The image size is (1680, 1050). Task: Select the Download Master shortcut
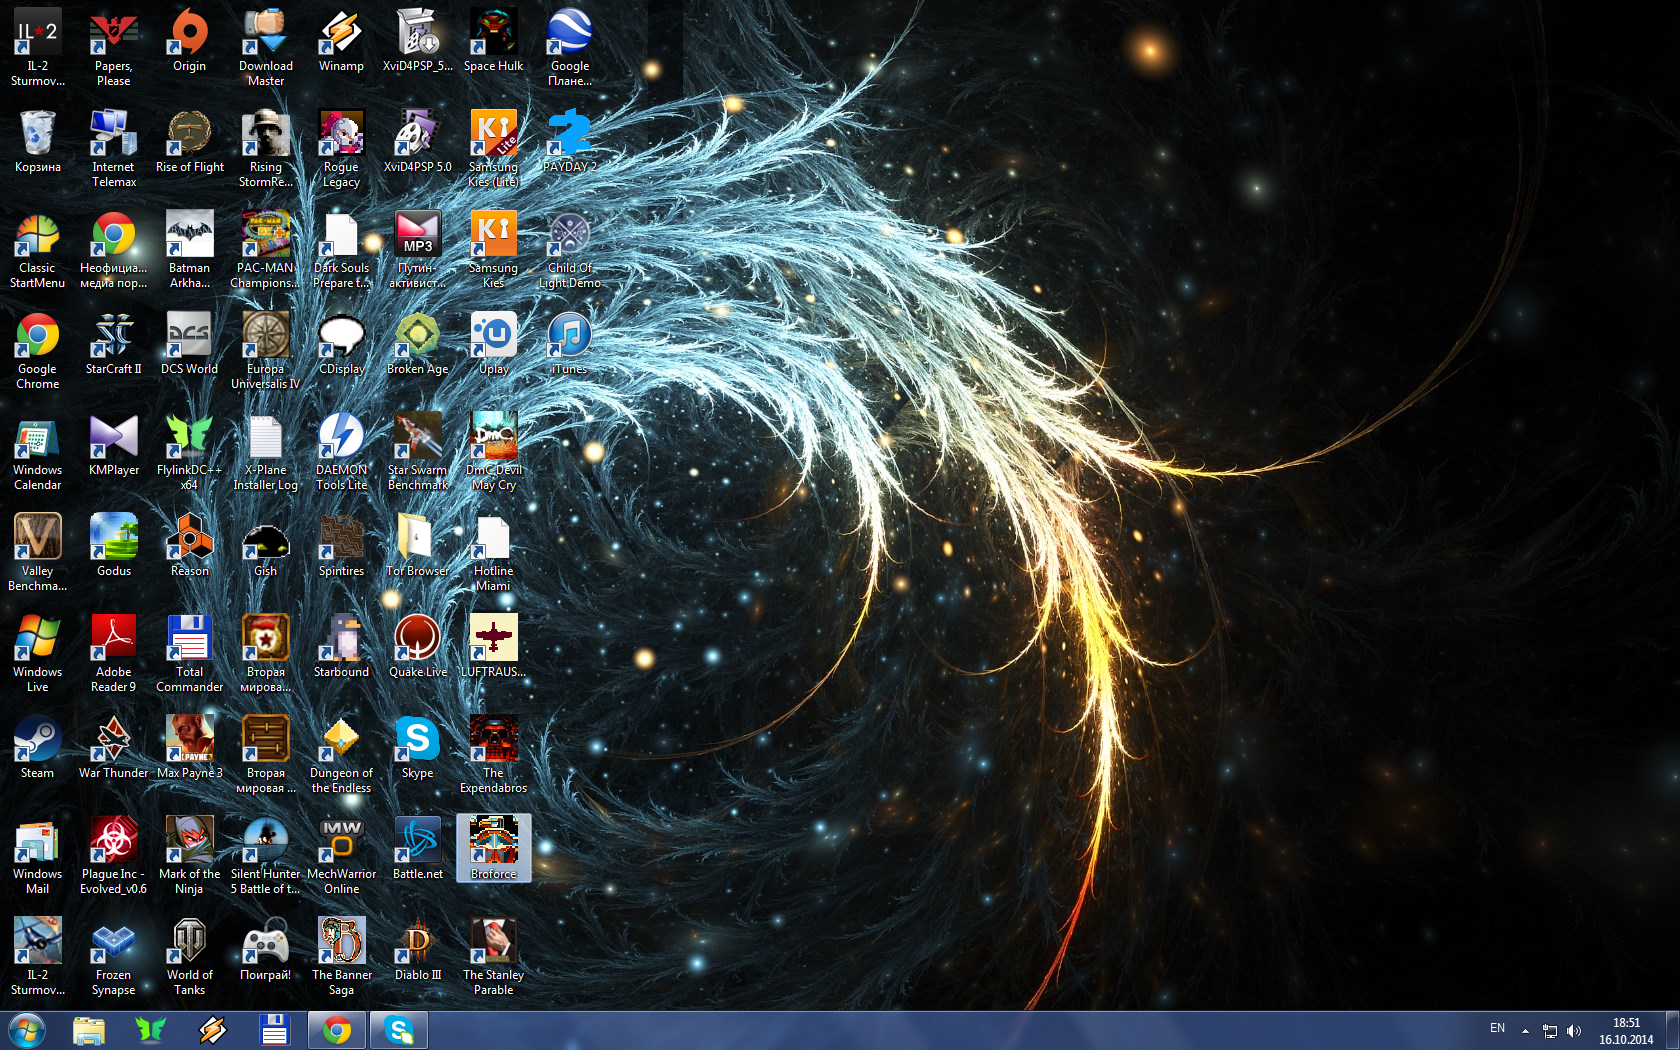click(x=265, y=47)
